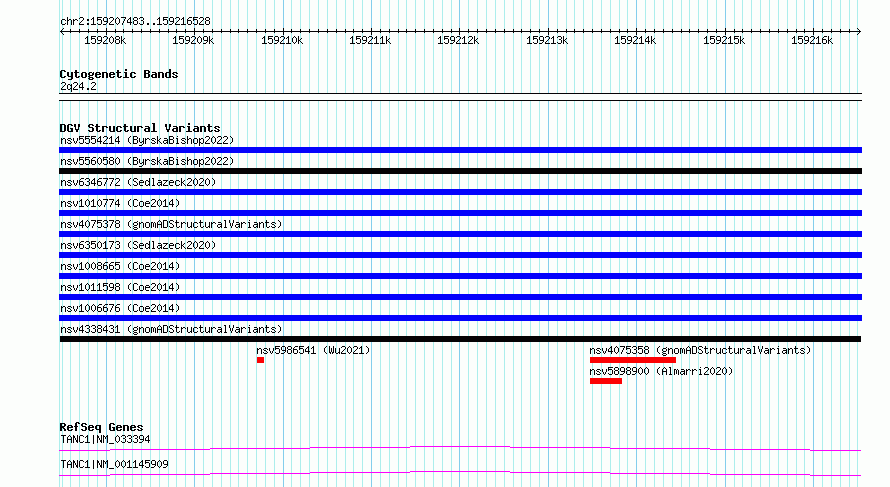The height and width of the screenshot is (487, 890).
Task: Click the nsv5554214 (ByrskaBishop2022) variant label
Action: [x=147, y=140]
